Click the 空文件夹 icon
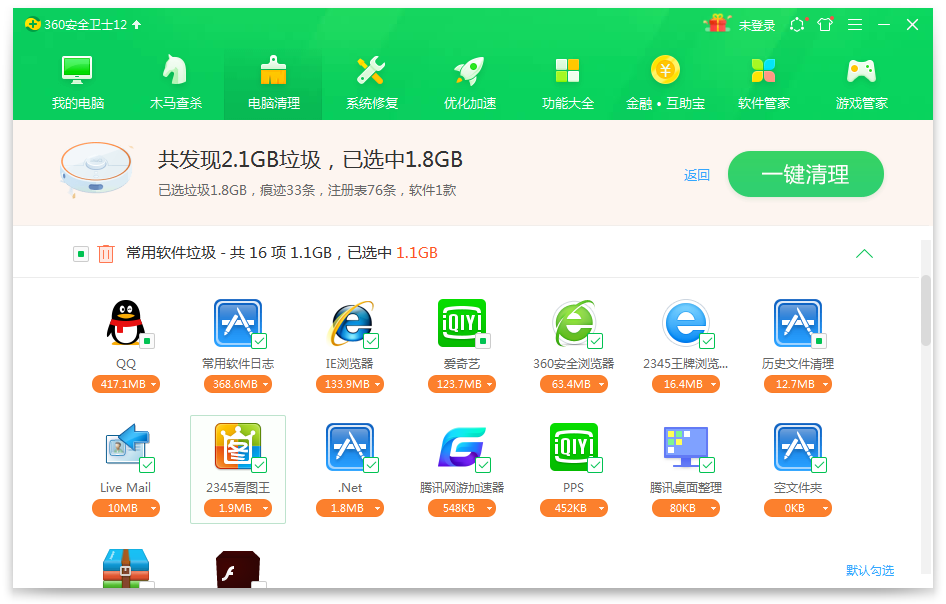 (798, 447)
